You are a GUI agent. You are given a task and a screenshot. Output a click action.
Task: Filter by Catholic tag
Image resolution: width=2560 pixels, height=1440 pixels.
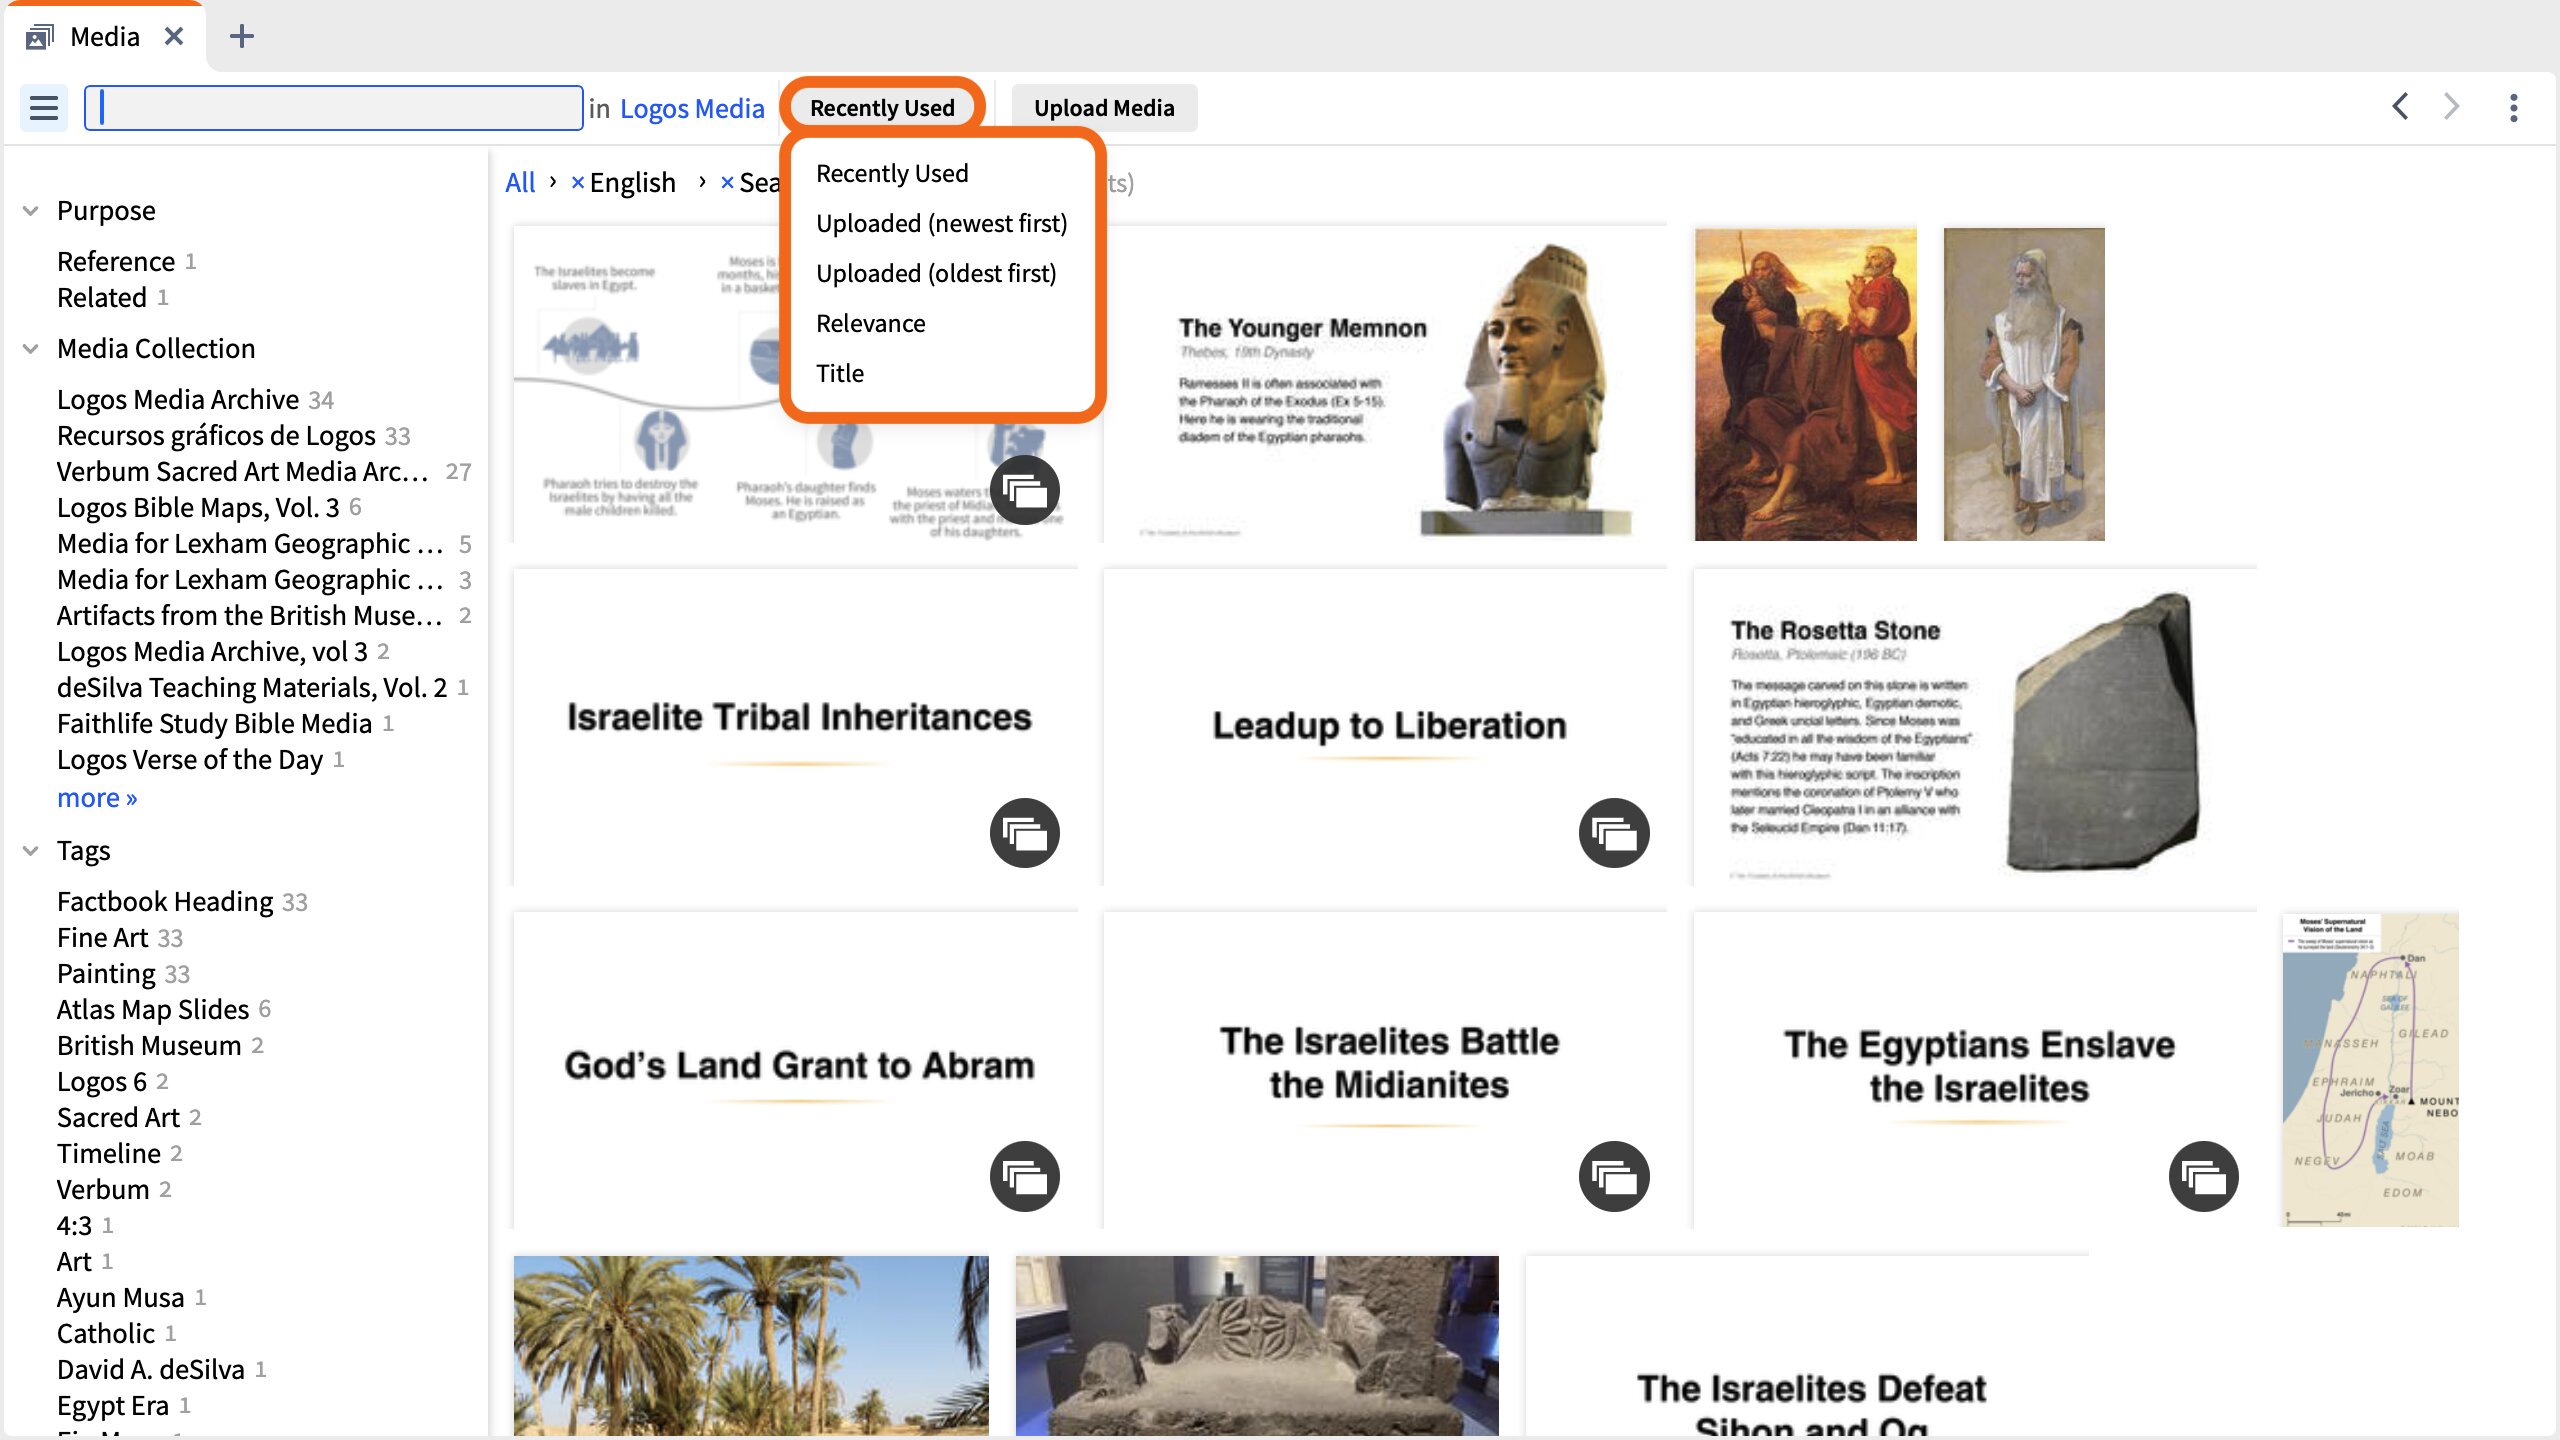[106, 1334]
